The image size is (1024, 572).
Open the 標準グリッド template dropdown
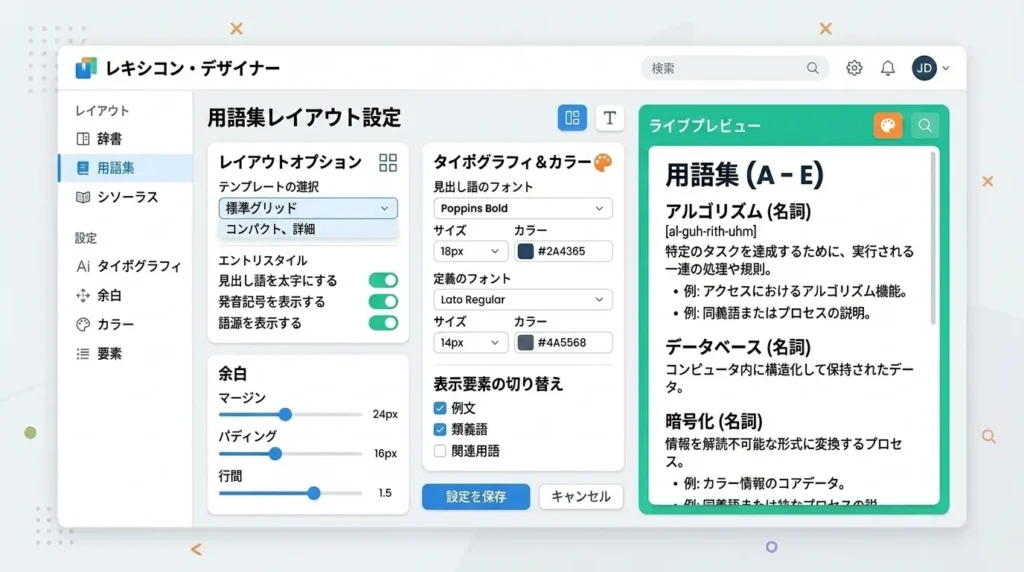[308, 208]
